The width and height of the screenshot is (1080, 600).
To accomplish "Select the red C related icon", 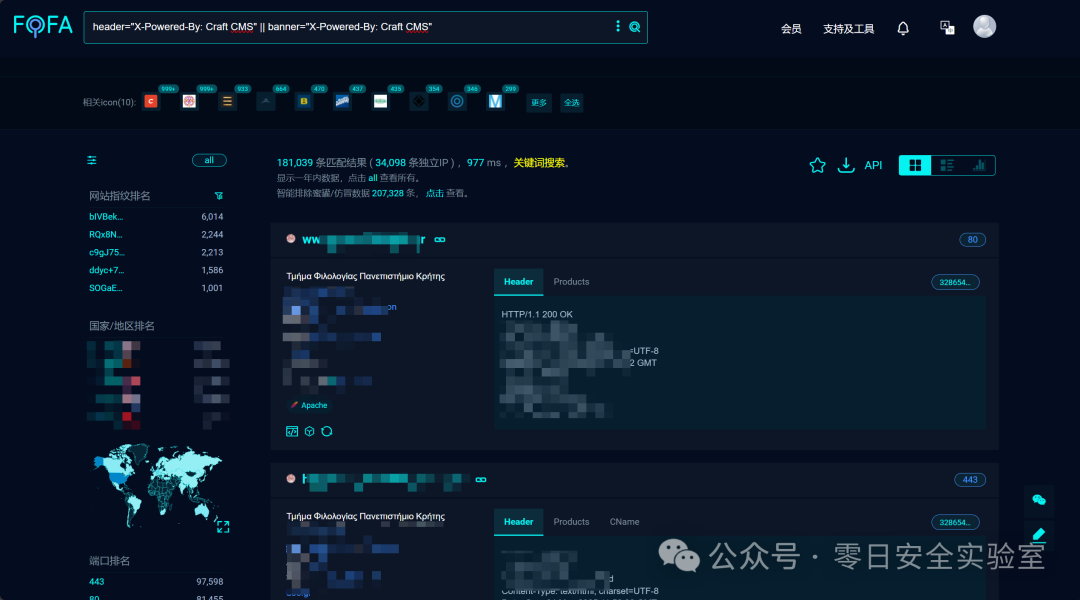I will [151, 101].
